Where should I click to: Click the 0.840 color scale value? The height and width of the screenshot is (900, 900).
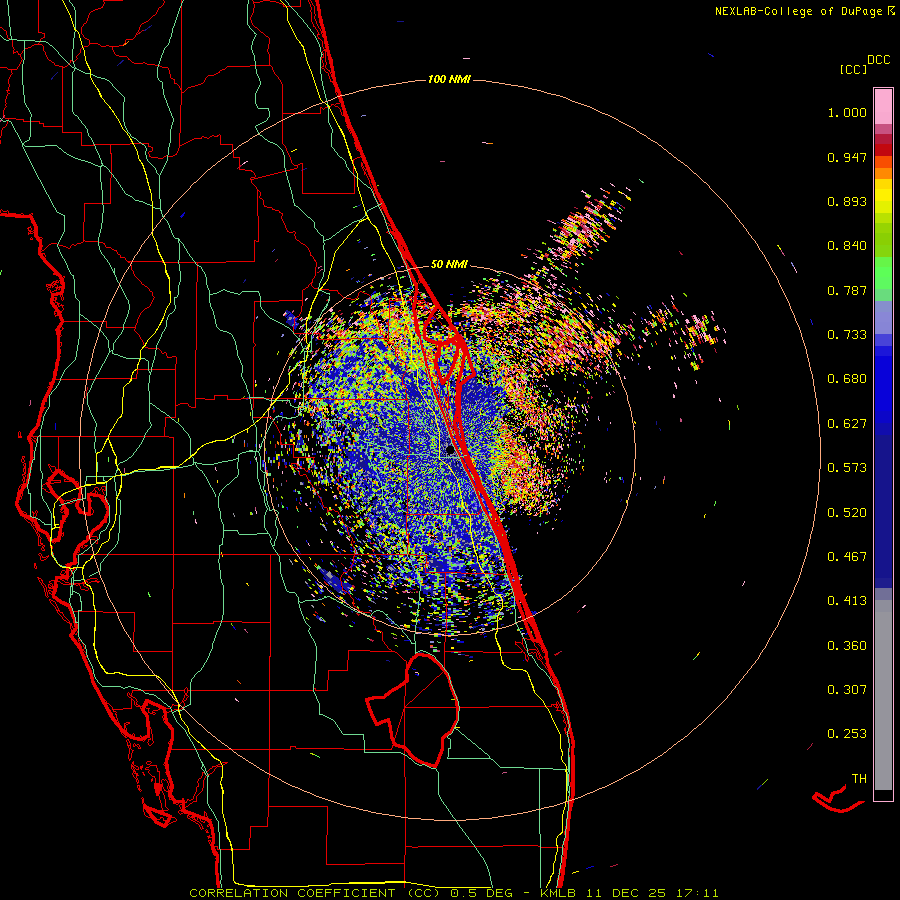coord(847,246)
